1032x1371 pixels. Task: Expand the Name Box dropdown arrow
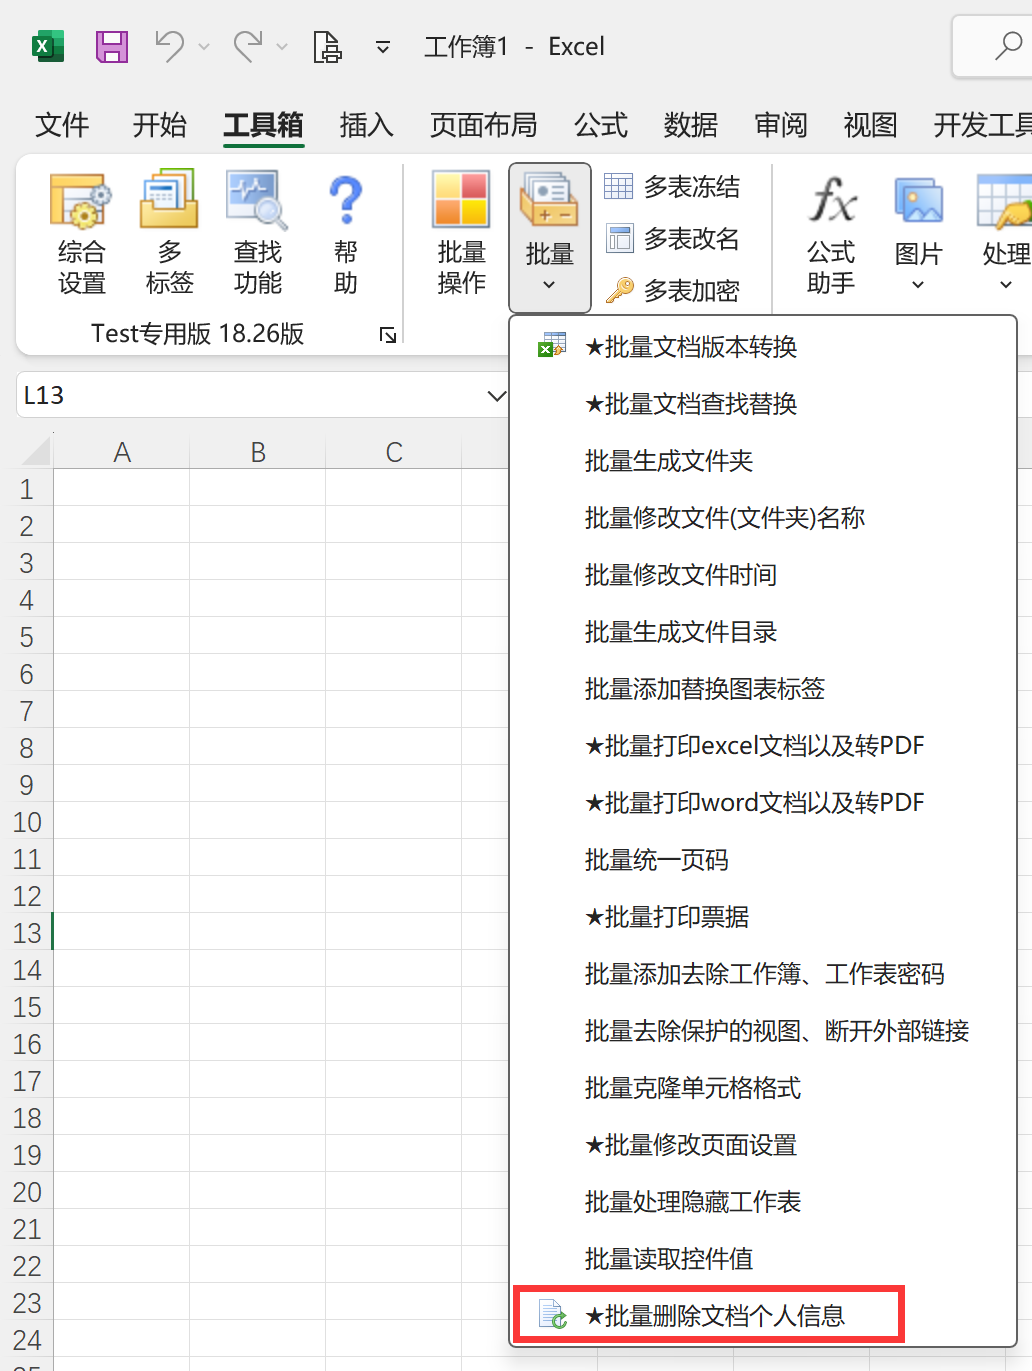(x=496, y=396)
